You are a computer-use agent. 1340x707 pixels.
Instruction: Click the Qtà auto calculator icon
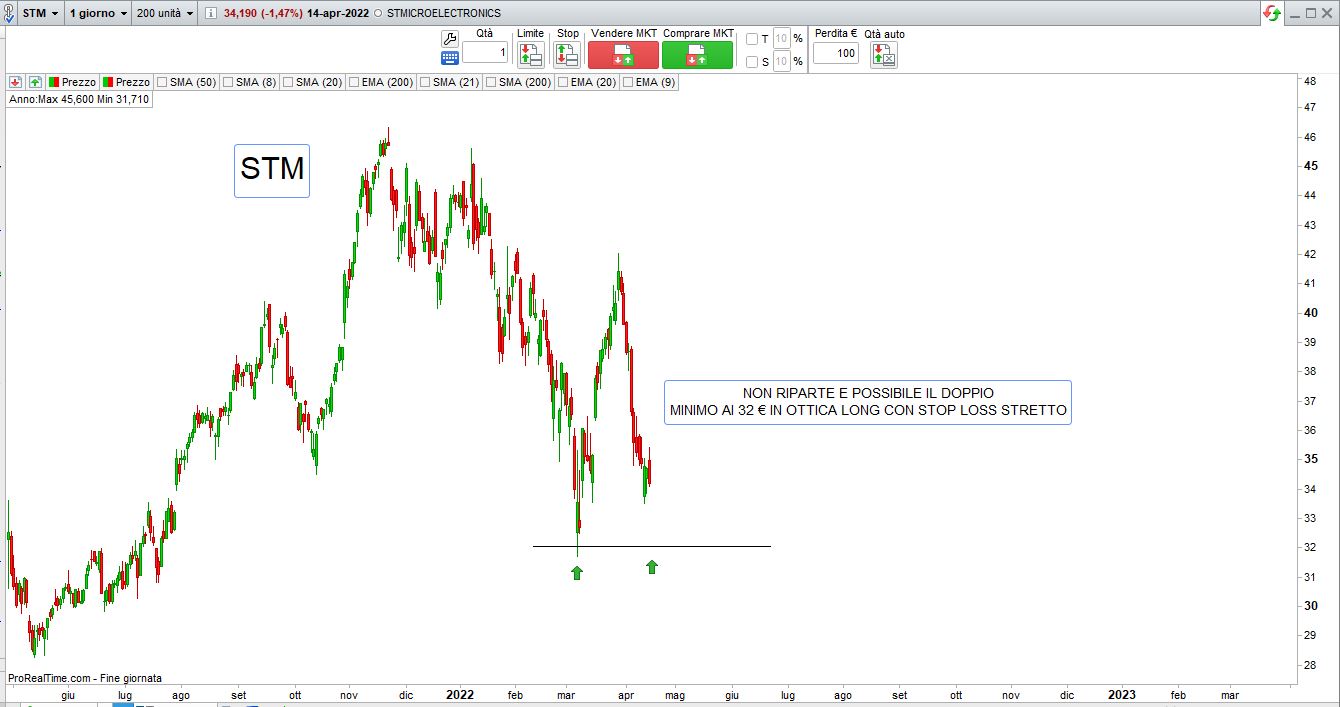pyautogui.click(x=884, y=55)
